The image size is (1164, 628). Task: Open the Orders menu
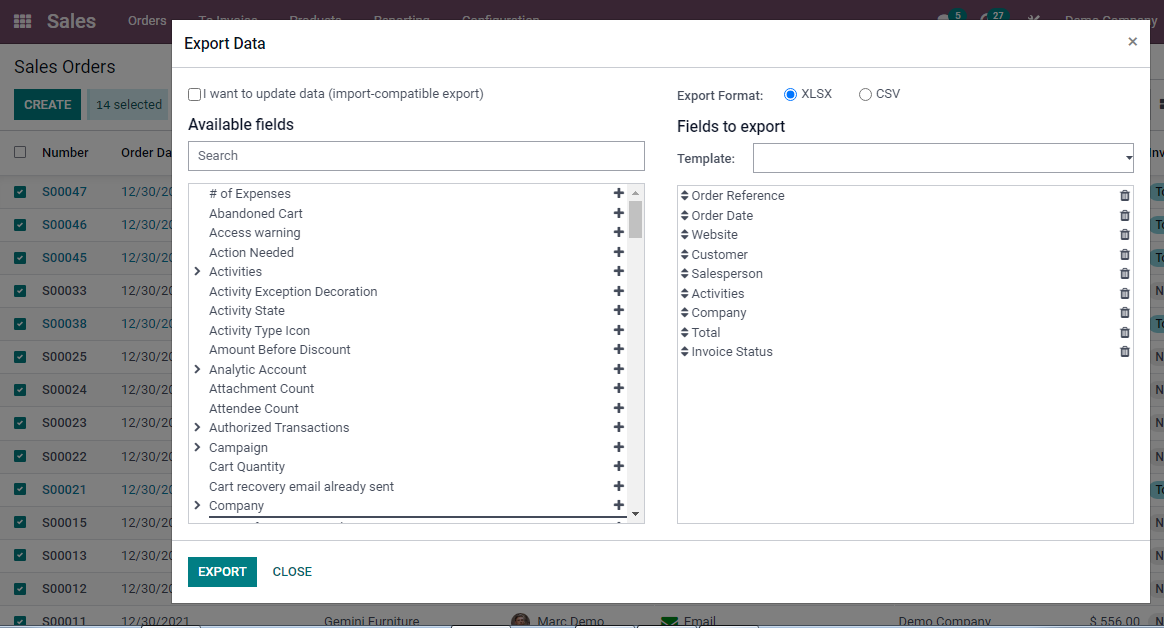point(147,21)
